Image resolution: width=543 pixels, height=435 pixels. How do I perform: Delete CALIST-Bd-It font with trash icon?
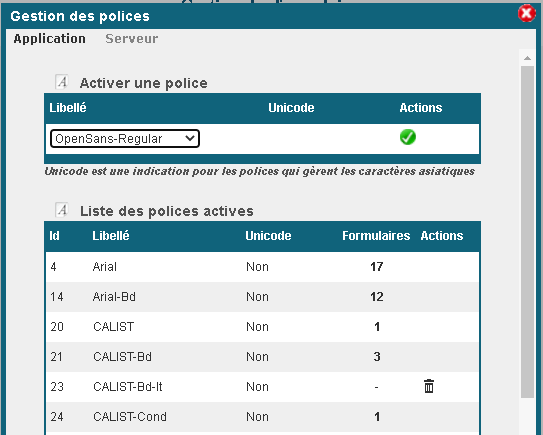tap(429, 386)
